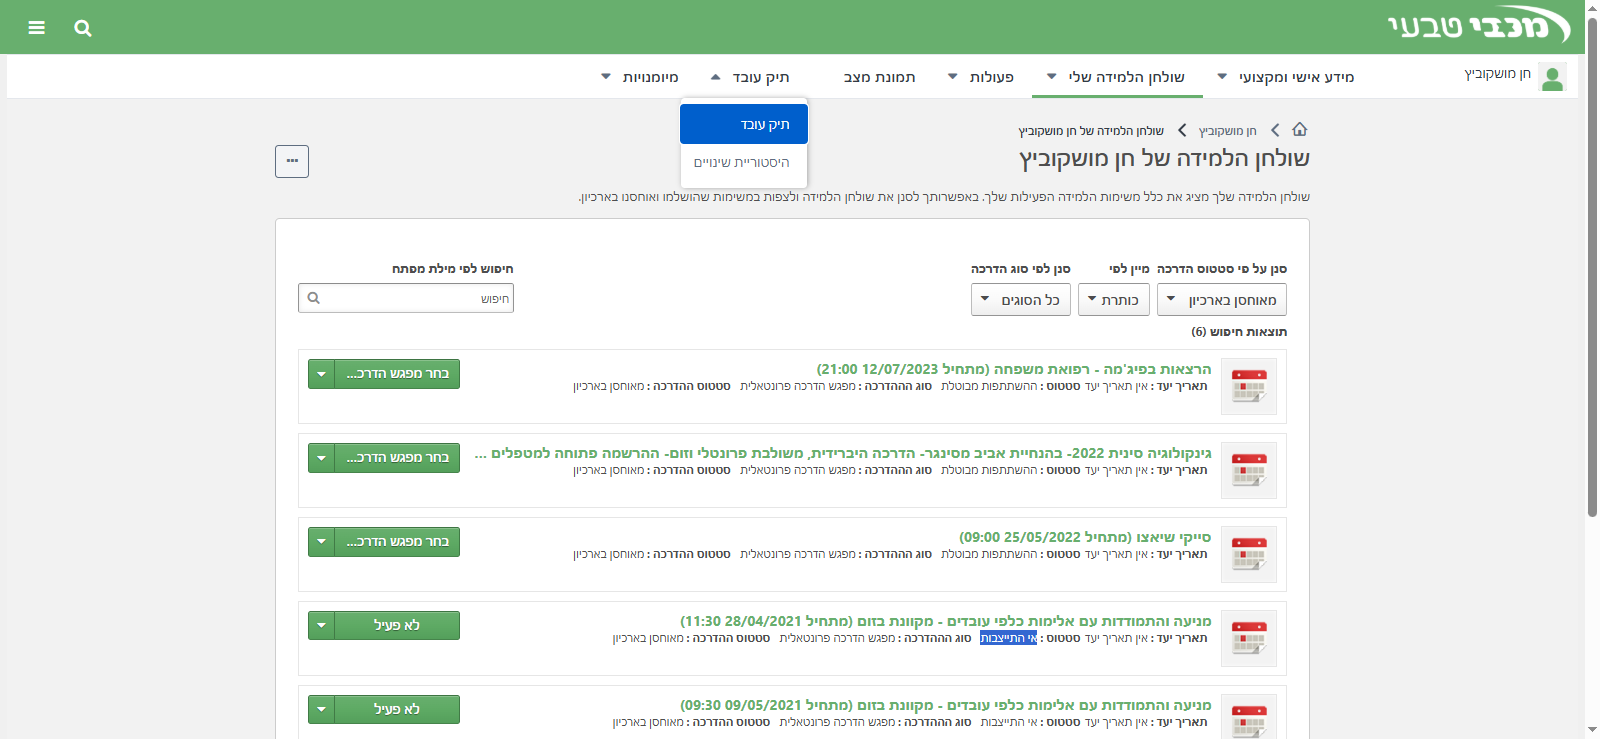Click the Maccabi Tivi logo
1600x739 pixels.
pyautogui.click(x=1479, y=26)
